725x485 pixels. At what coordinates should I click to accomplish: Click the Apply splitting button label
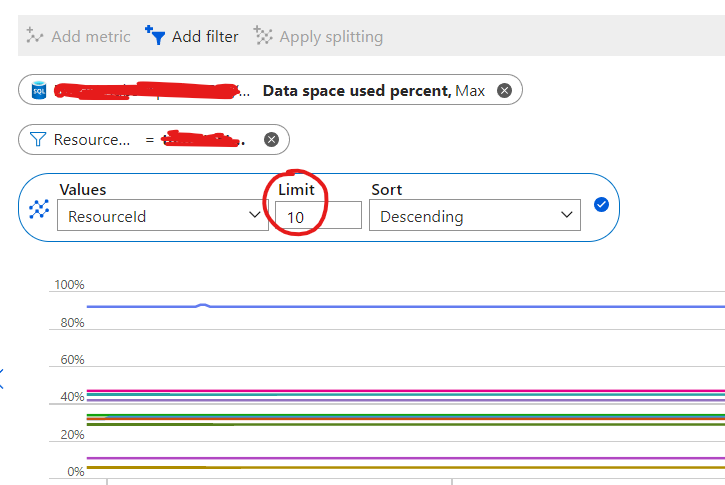click(331, 36)
